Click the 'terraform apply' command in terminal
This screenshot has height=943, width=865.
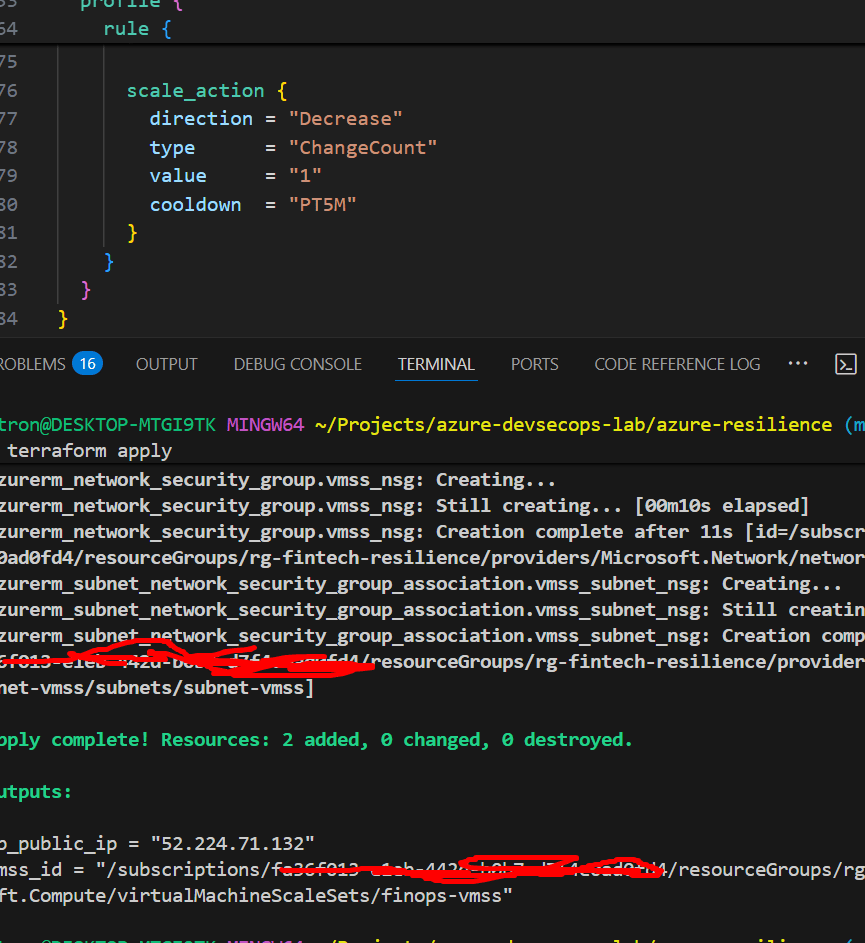103,451
